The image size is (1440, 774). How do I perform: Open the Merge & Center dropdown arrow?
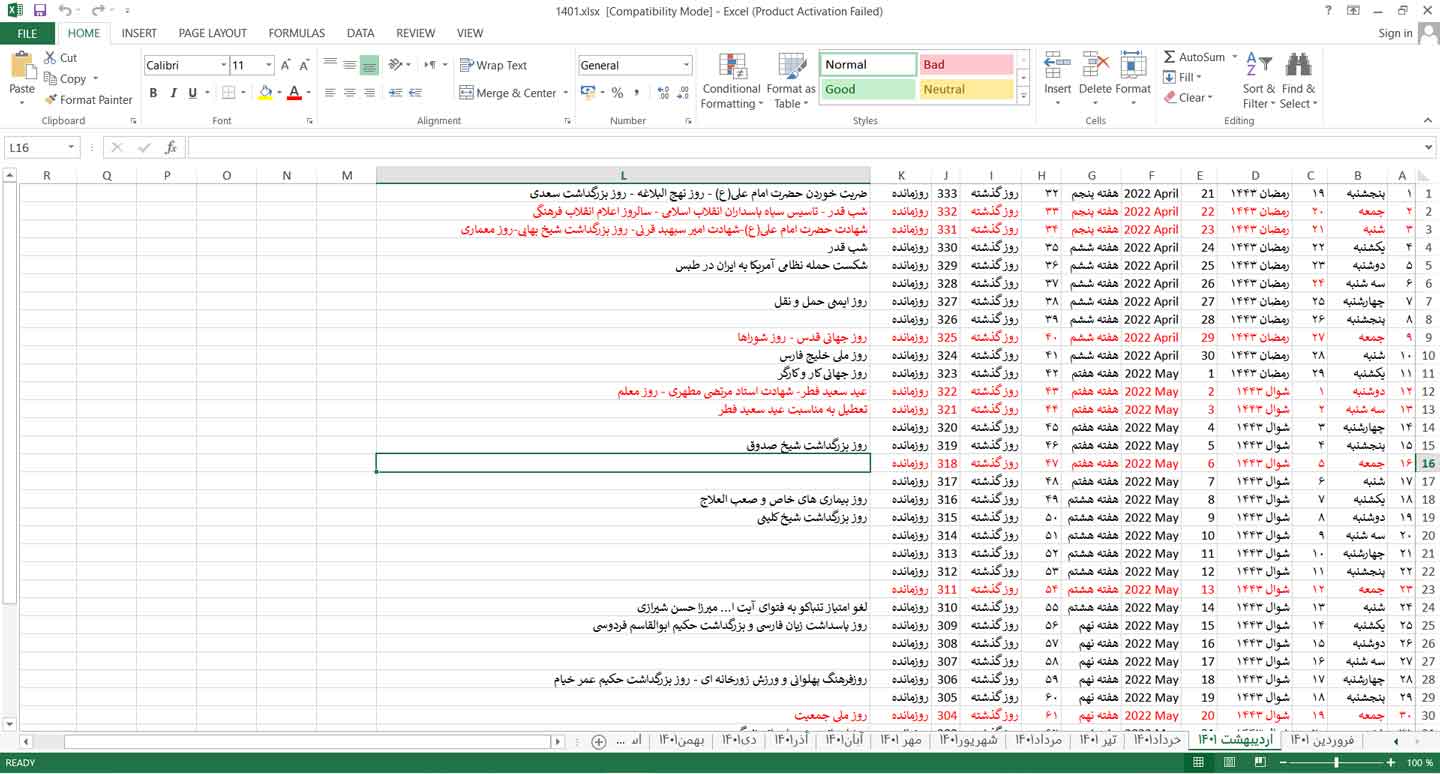pyautogui.click(x=566, y=93)
